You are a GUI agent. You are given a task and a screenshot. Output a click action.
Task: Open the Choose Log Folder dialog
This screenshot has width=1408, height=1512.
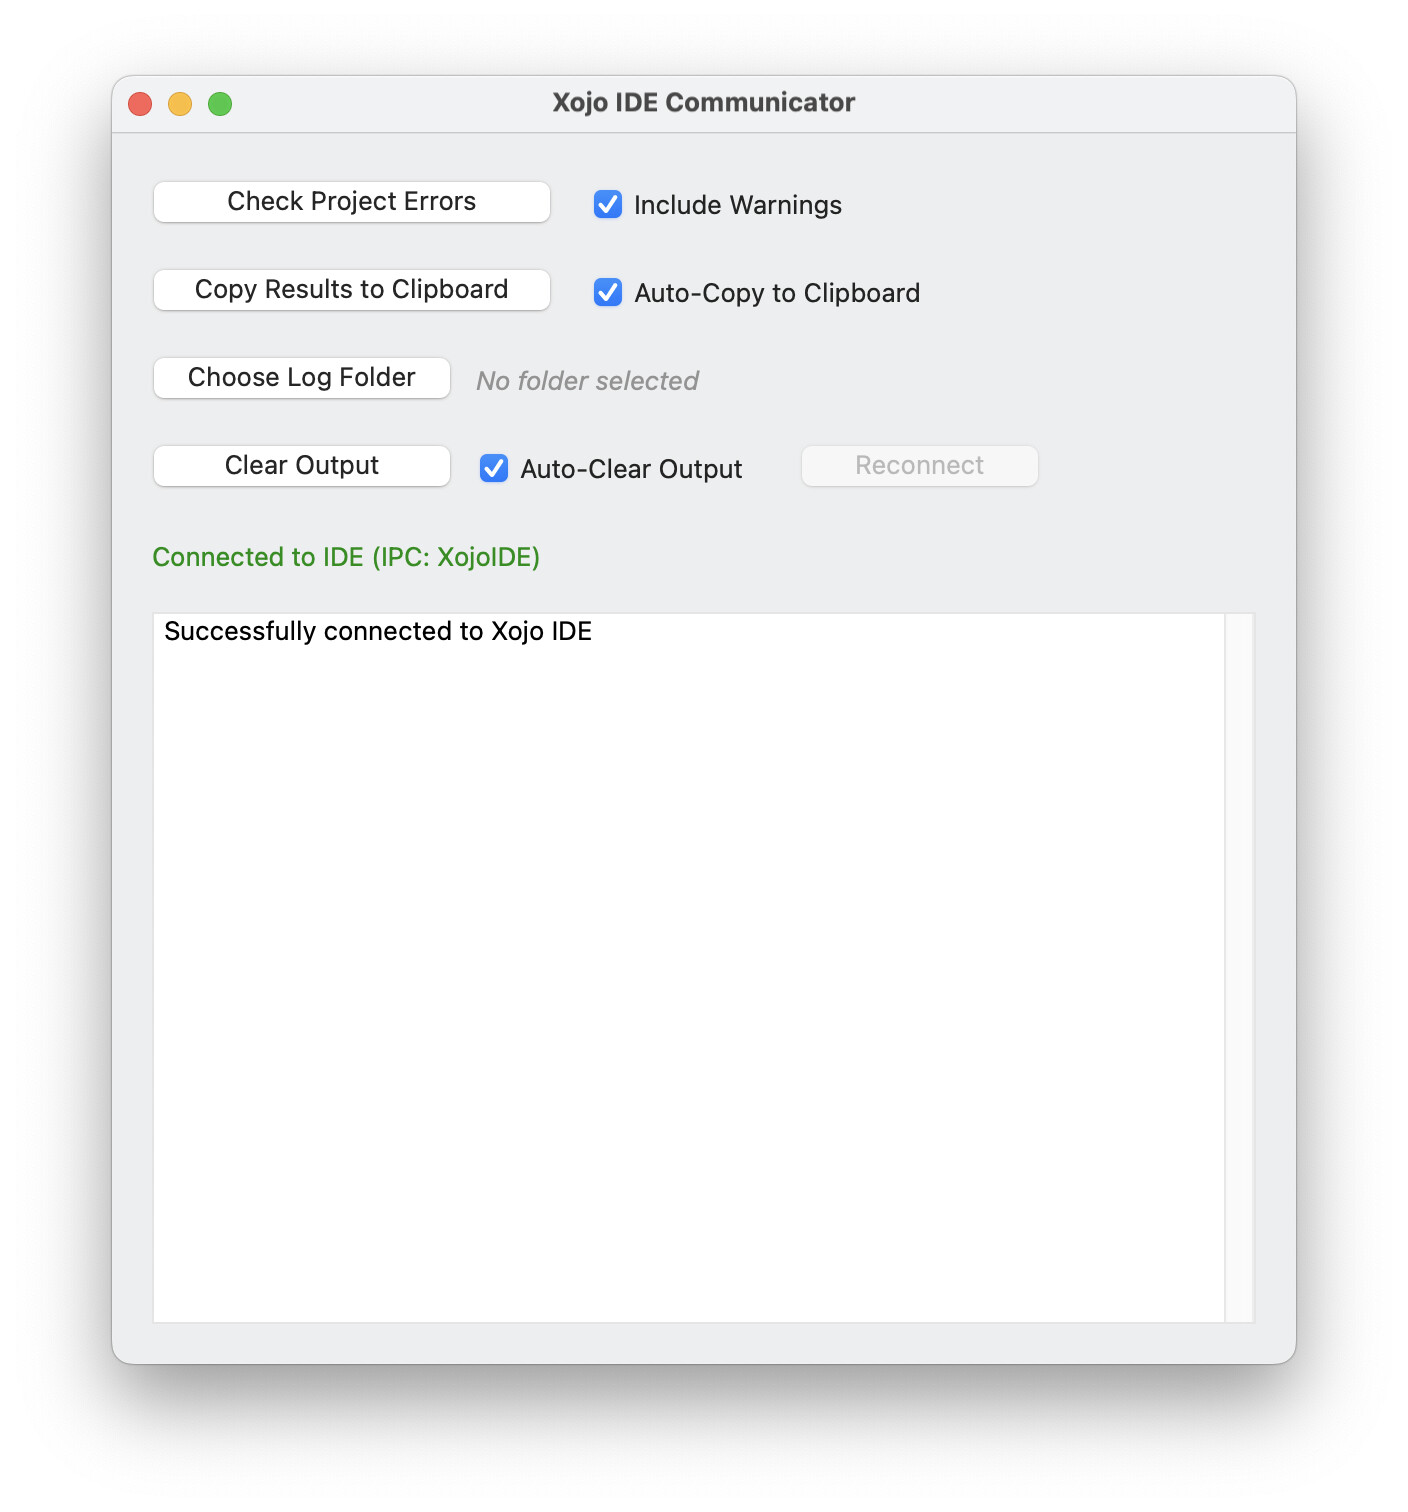point(301,378)
